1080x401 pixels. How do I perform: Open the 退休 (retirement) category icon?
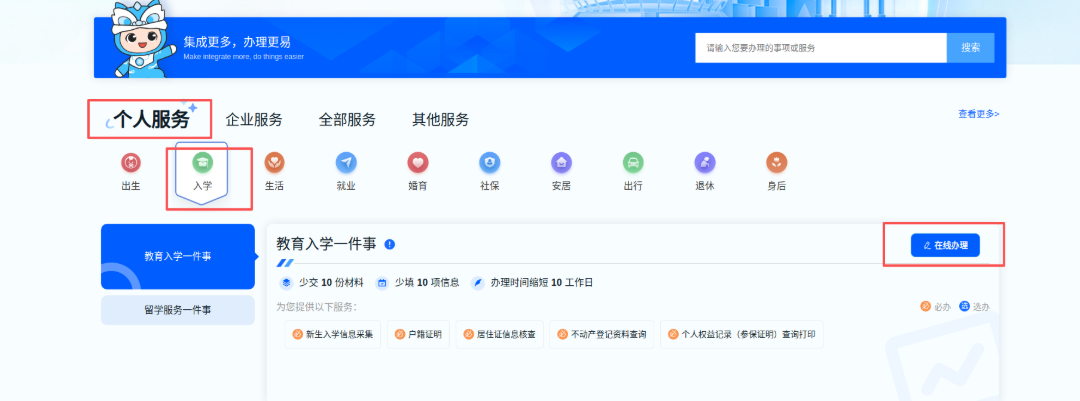pyautogui.click(x=705, y=163)
